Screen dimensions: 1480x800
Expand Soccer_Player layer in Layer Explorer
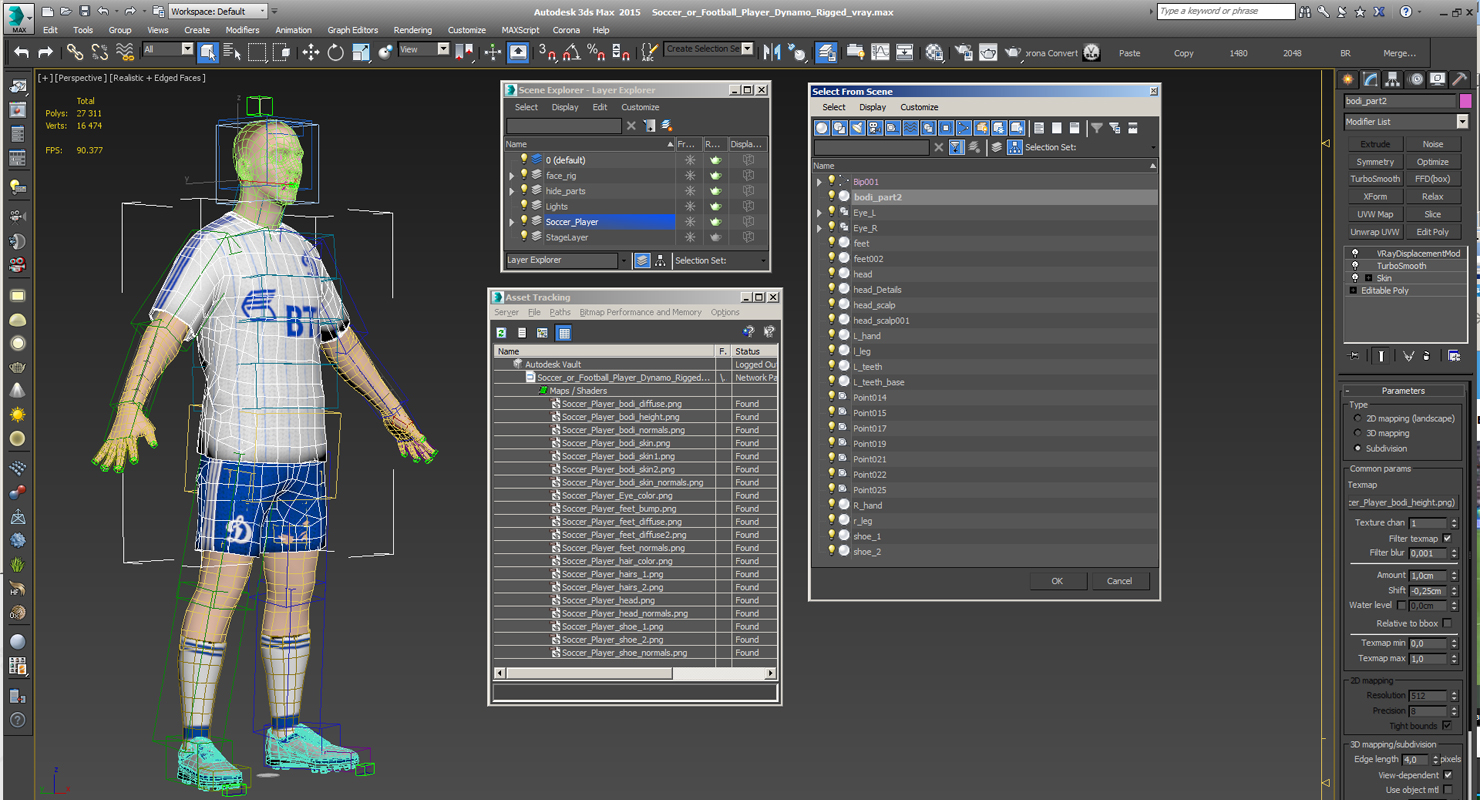coord(512,222)
